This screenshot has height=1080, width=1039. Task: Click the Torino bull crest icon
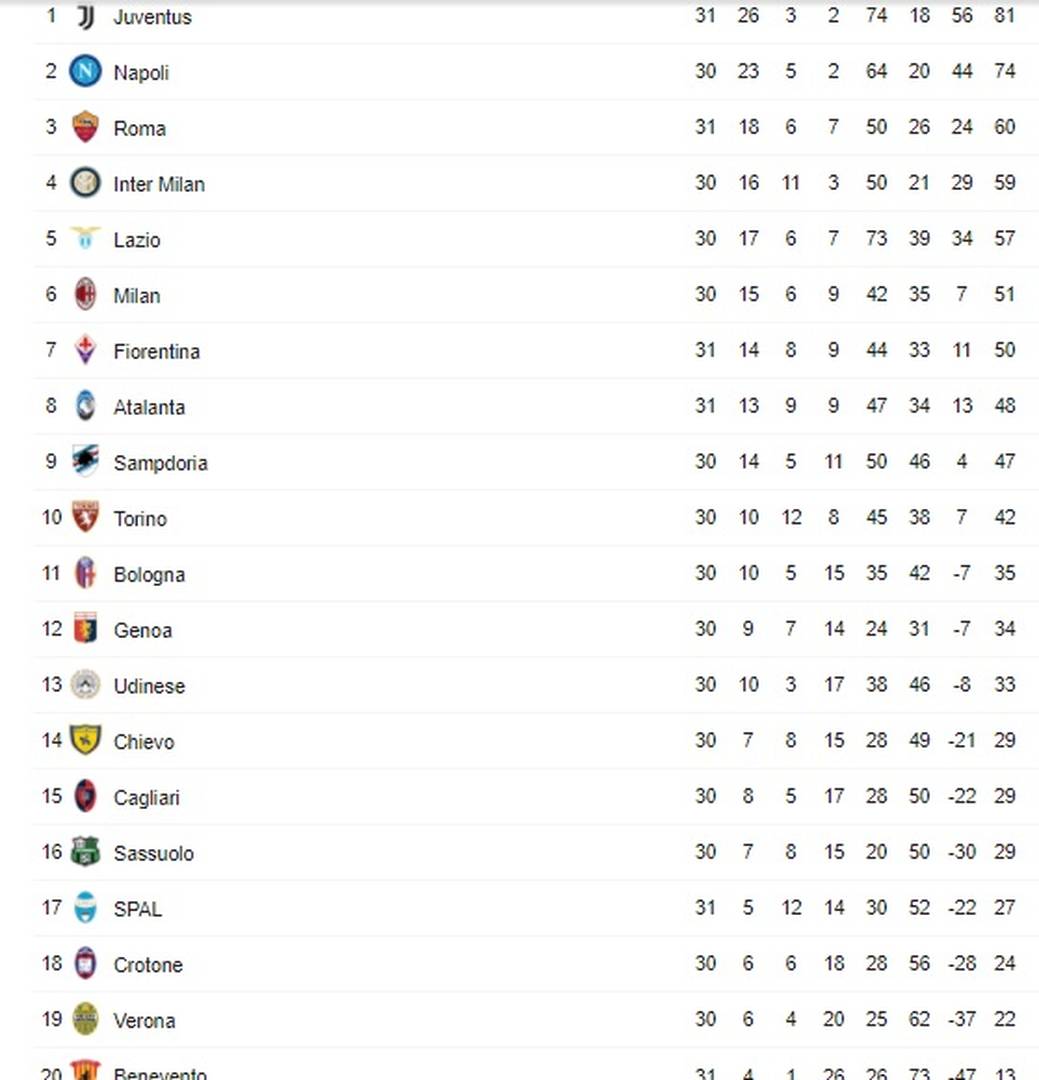pos(85,518)
